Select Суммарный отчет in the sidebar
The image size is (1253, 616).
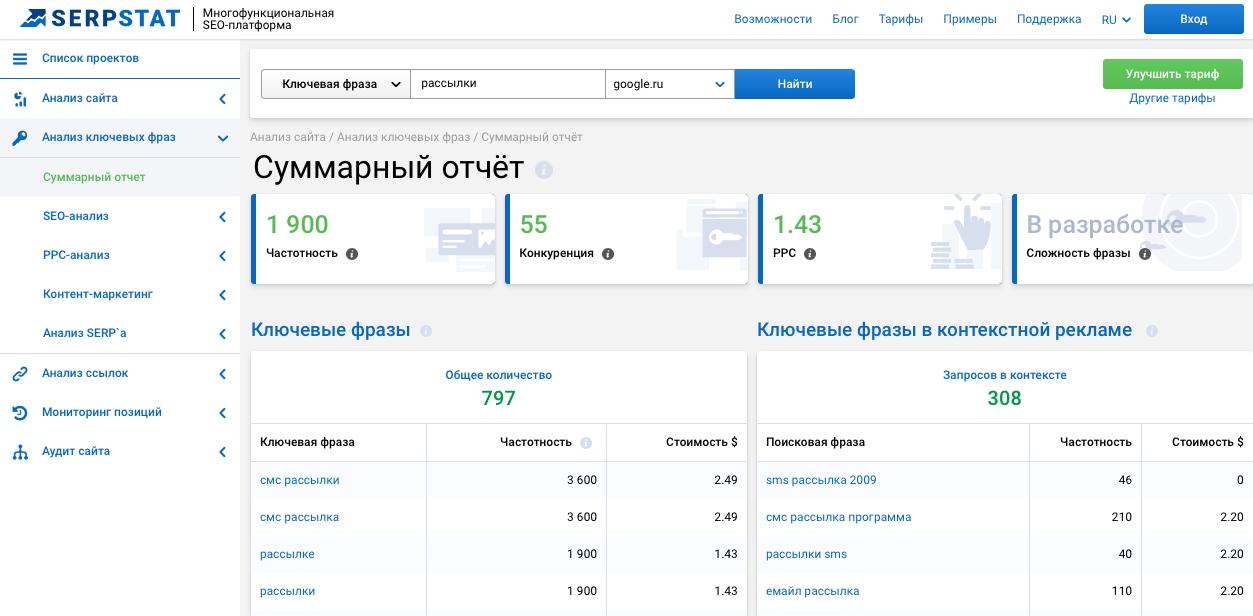94,177
